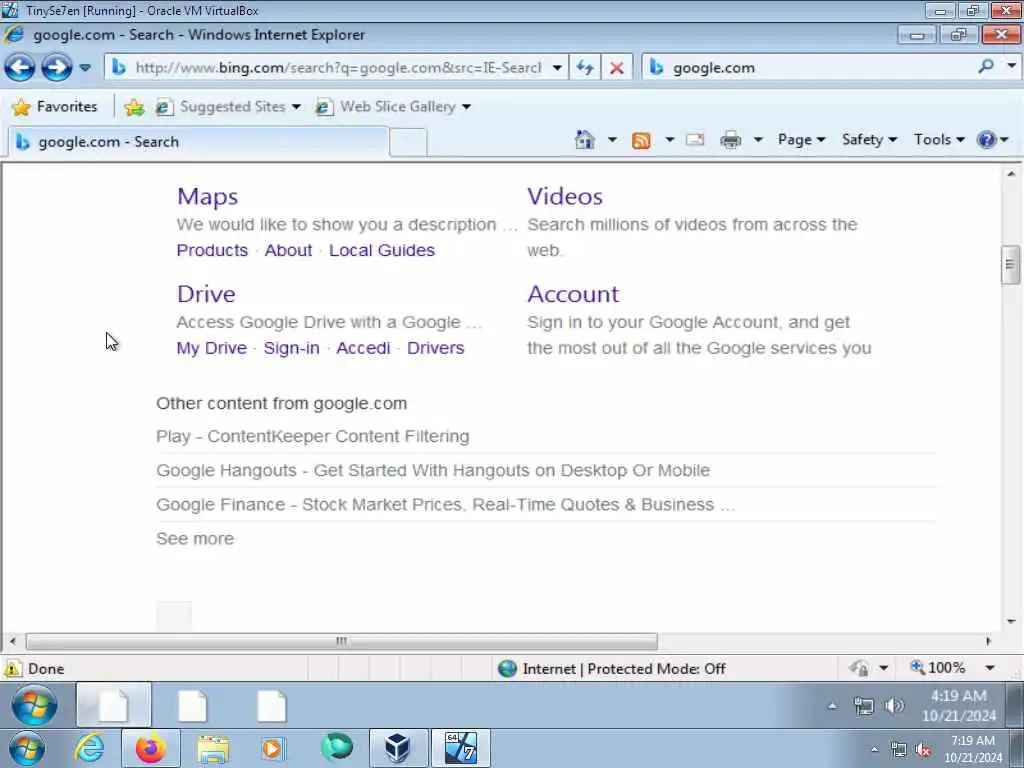
Task: Expand the Print dropdown arrow
Action: pyautogui.click(x=758, y=140)
